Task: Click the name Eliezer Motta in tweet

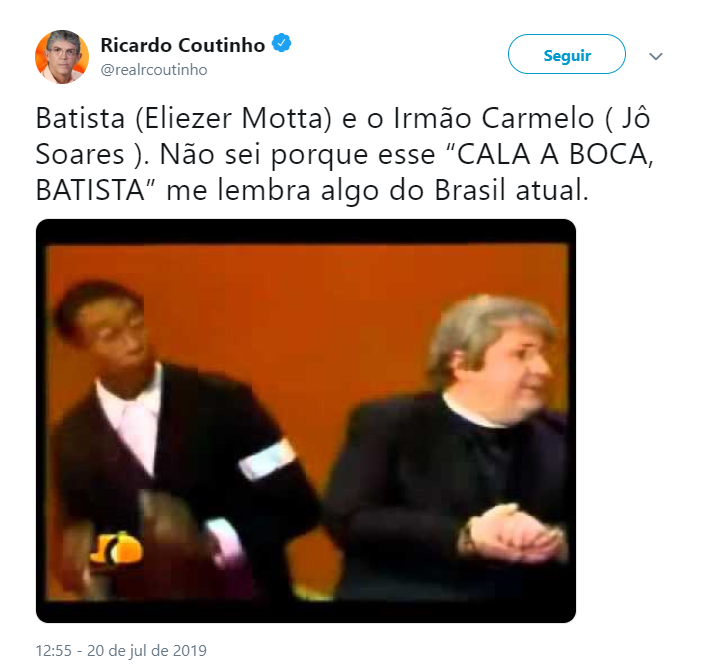Action: 238,119
